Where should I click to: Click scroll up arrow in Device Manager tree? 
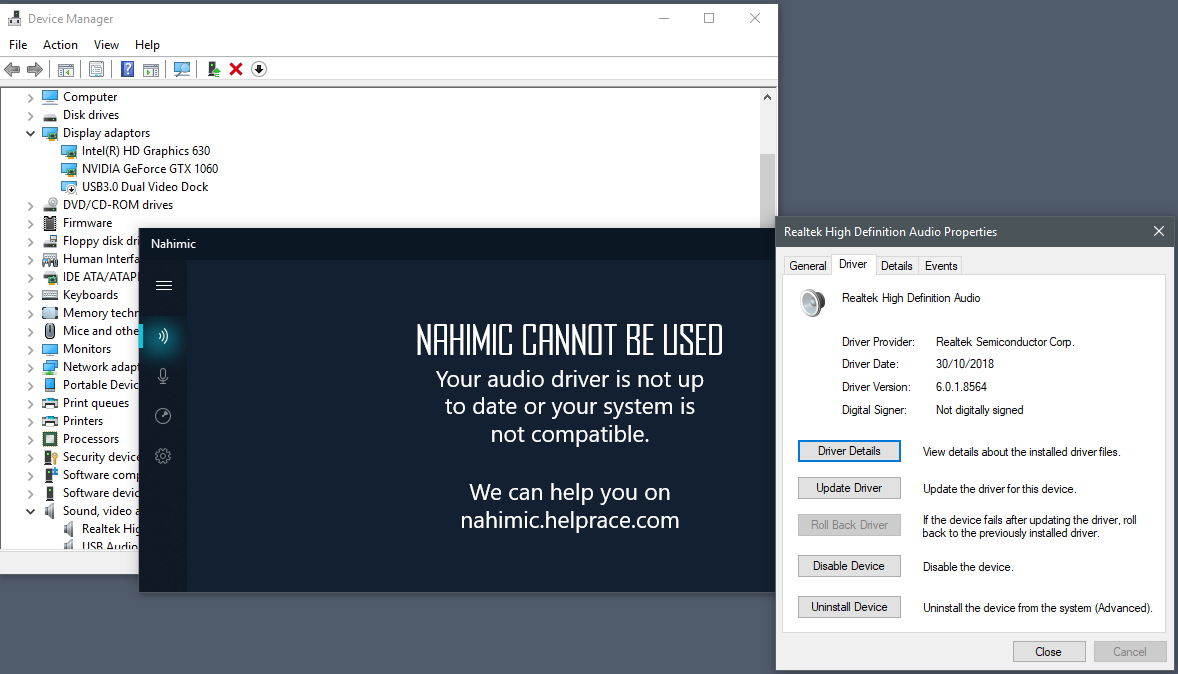(767, 97)
